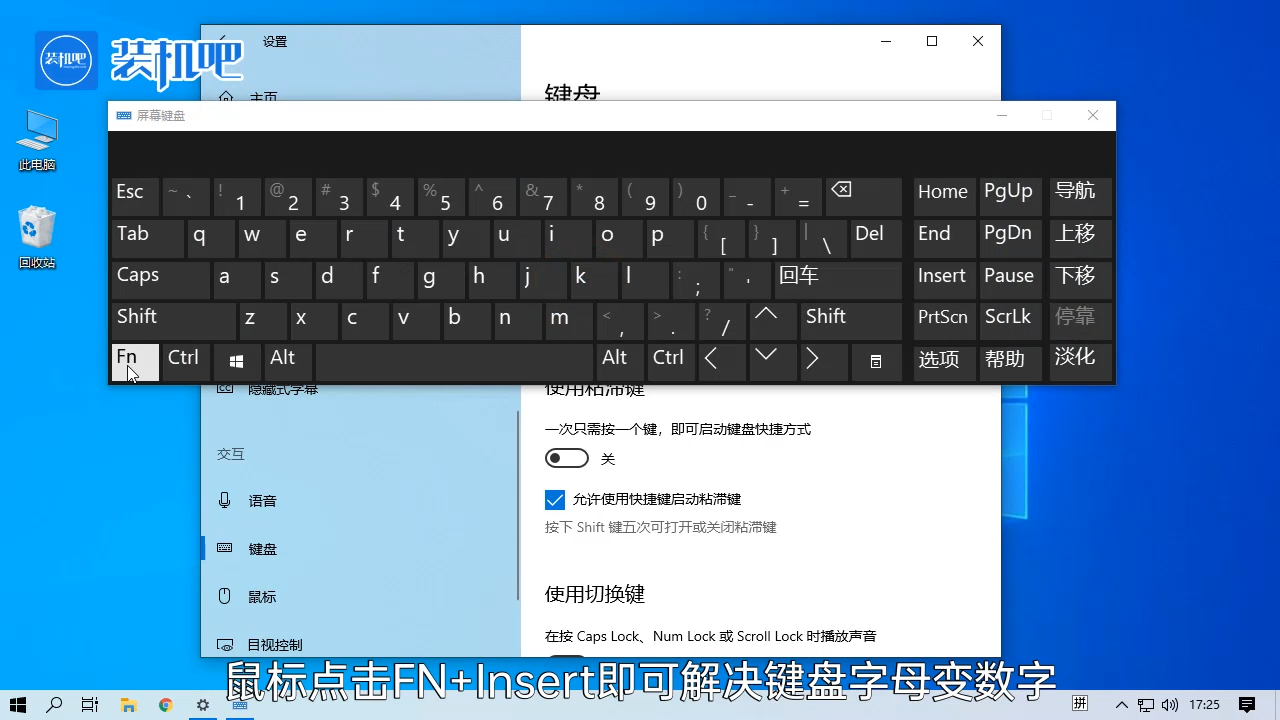Open Google Chrome from the taskbar
This screenshot has width=1280, height=720.
tap(165, 705)
